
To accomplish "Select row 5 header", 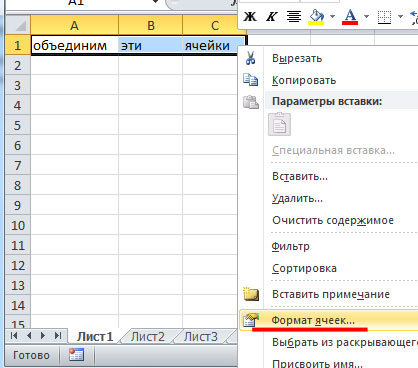I will 18,125.
